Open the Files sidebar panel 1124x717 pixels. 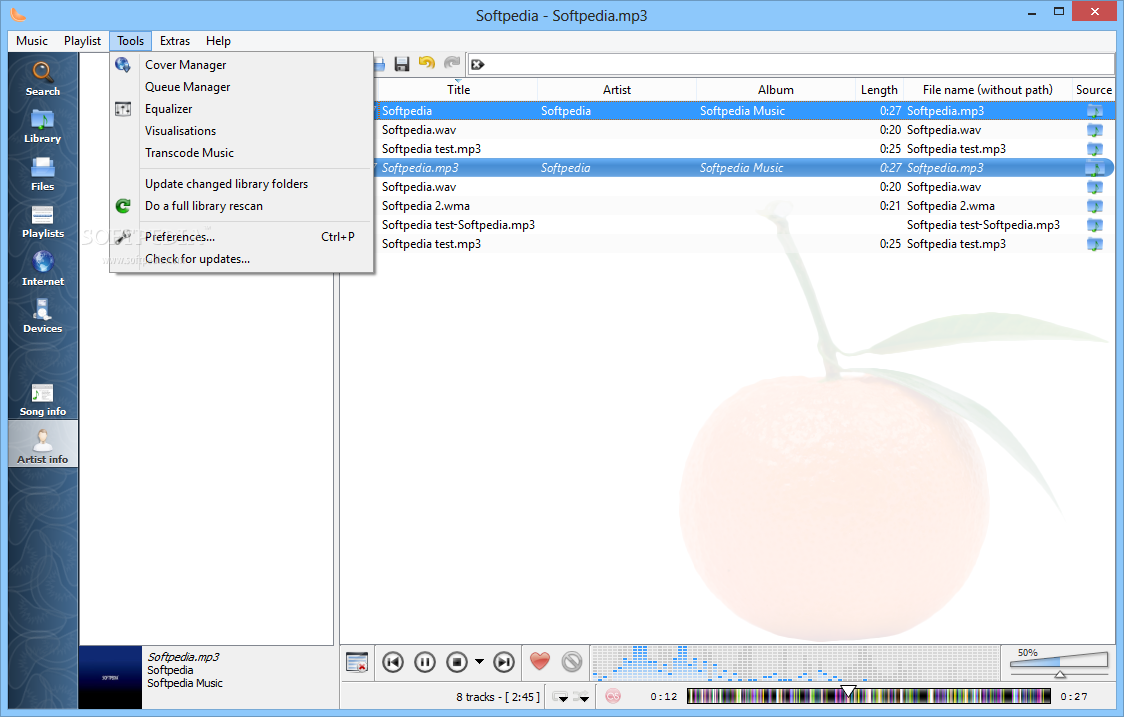point(42,174)
